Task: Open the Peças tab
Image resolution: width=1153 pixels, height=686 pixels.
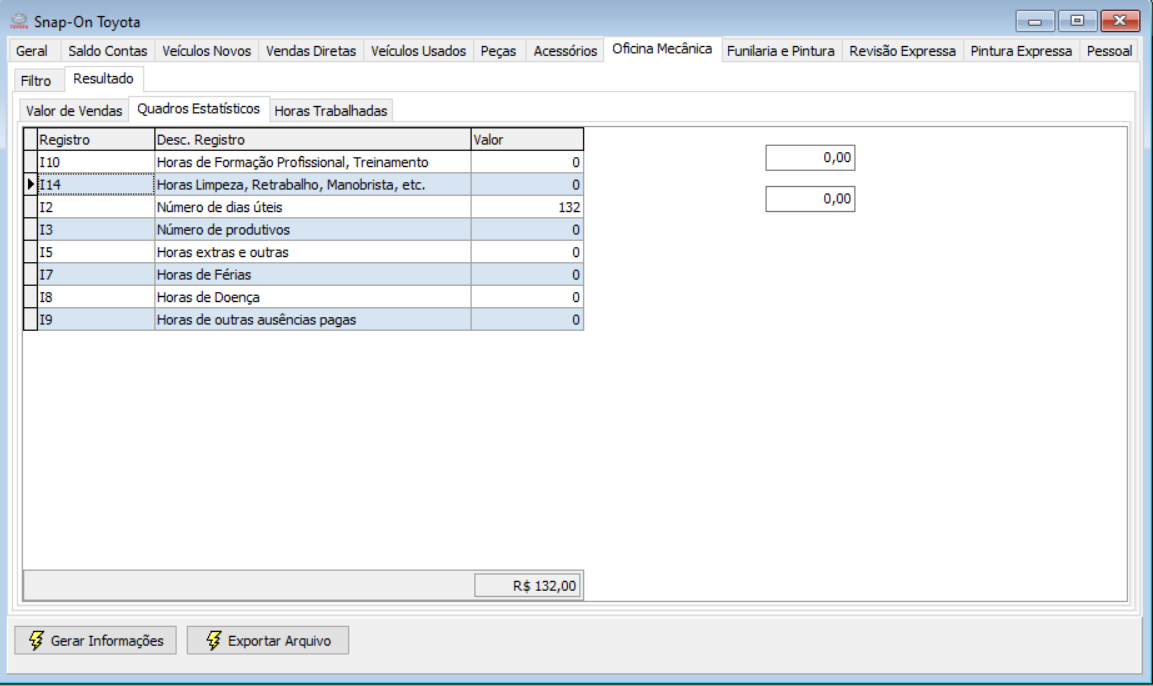Action: click(498, 51)
